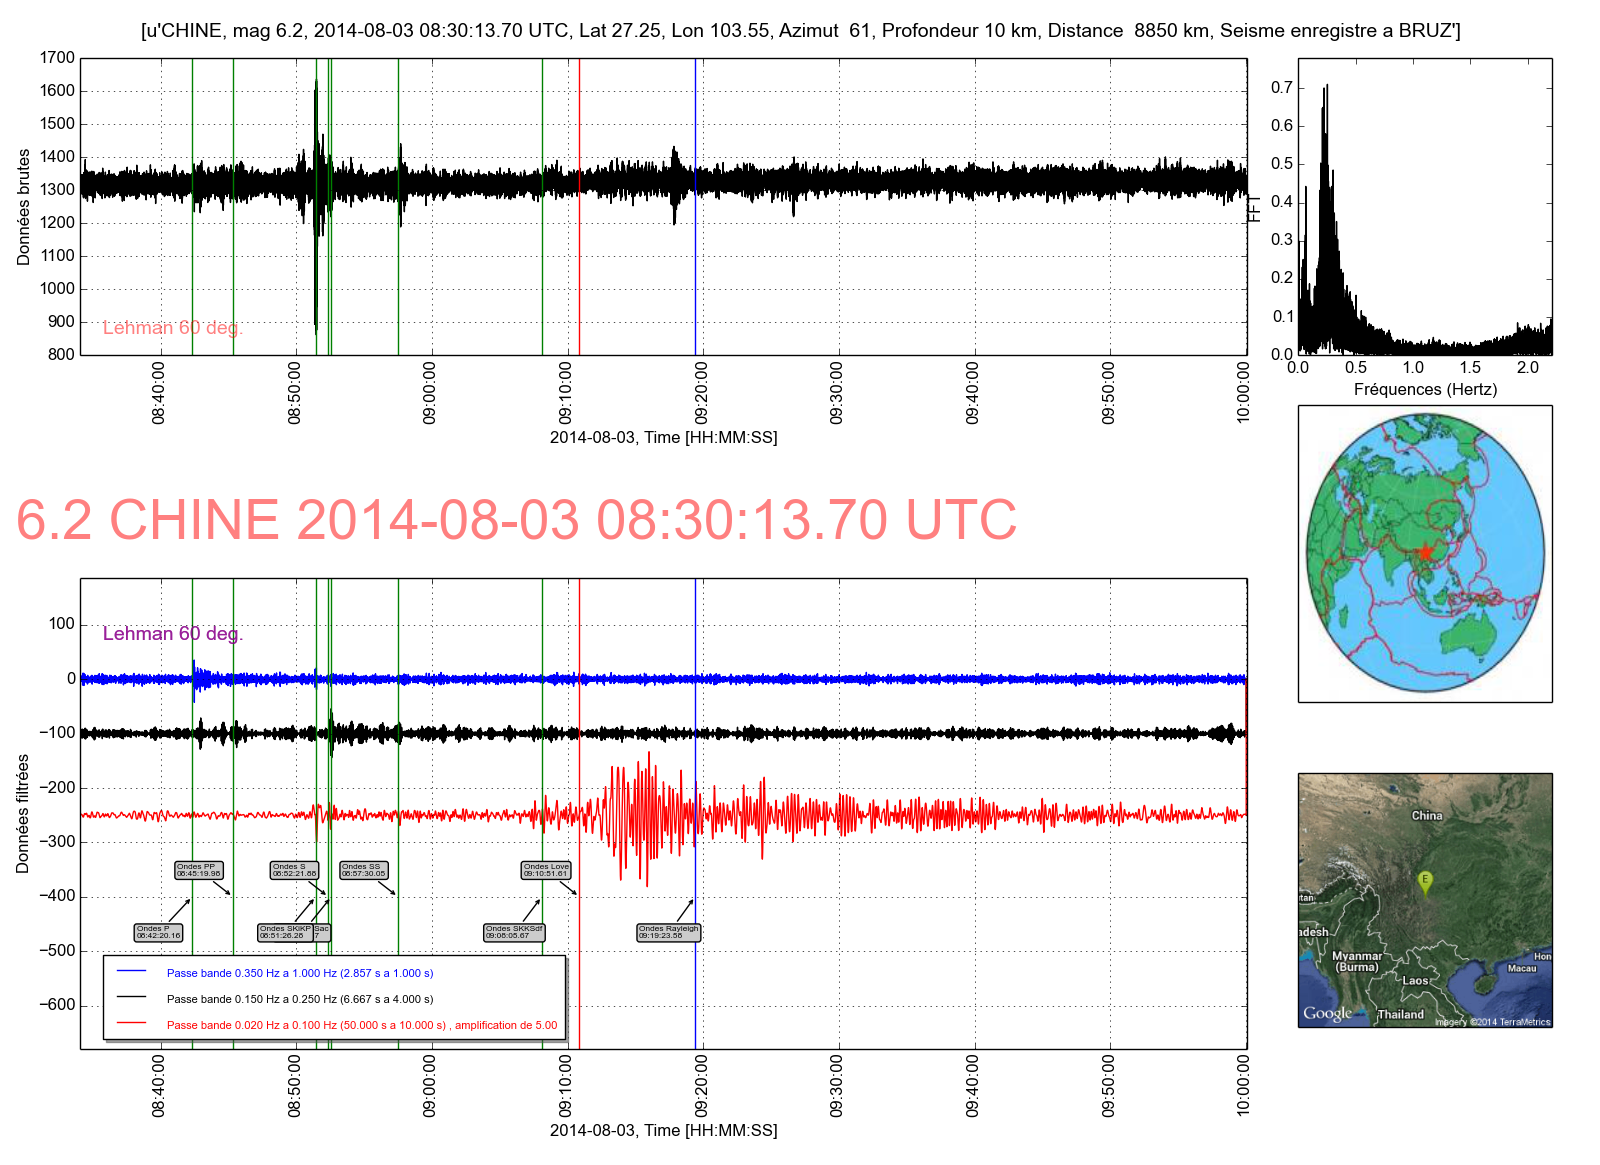Click the Ondes PP annotation label
Screen dimensions: 1600x1165
tap(198, 871)
